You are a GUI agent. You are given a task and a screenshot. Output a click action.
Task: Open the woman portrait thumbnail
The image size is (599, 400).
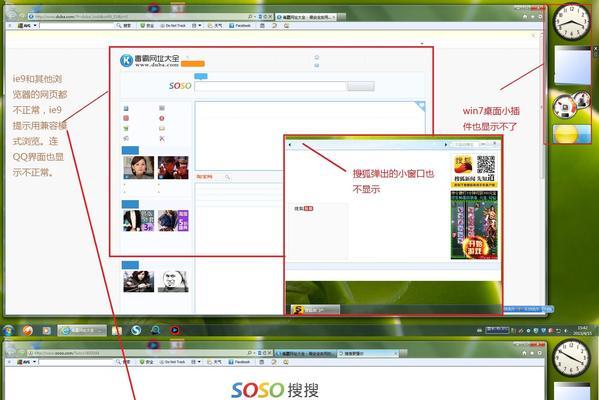tap(138, 167)
